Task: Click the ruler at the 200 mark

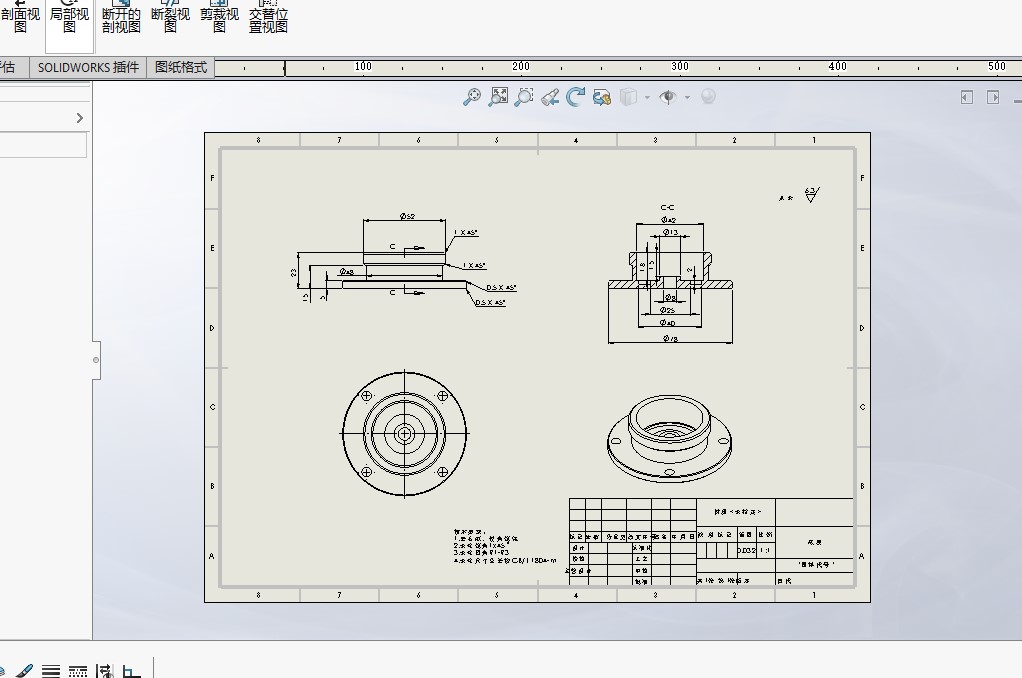Action: 521,66
